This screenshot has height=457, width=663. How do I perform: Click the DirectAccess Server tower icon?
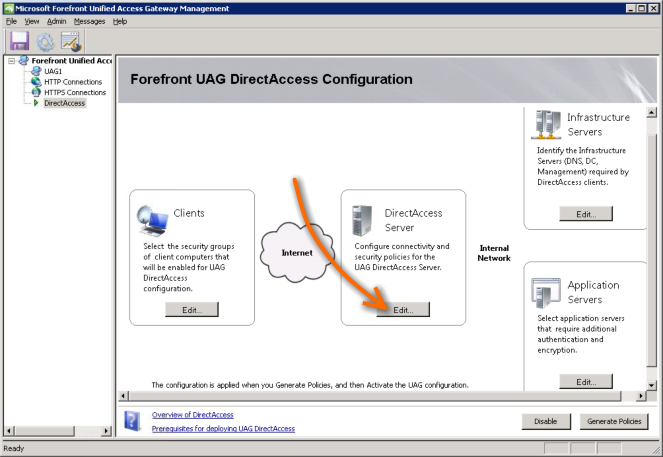(362, 220)
